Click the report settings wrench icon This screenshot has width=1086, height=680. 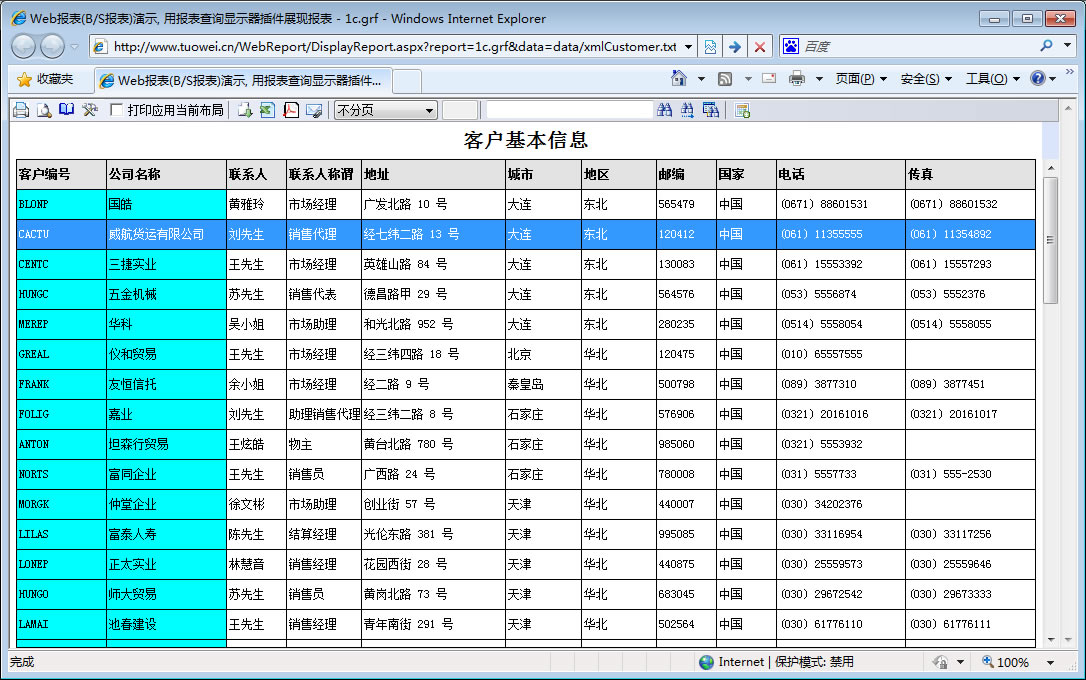(x=90, y=110)
